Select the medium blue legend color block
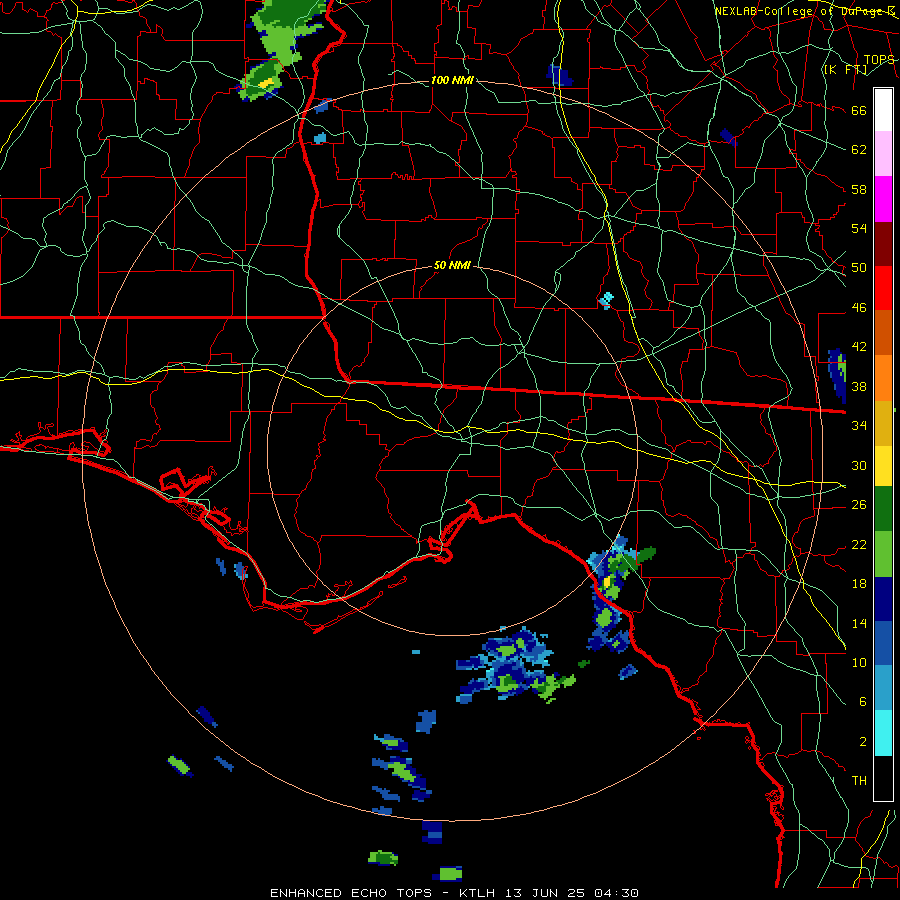The height and width of the screenshot is (900, 900). 883,644
